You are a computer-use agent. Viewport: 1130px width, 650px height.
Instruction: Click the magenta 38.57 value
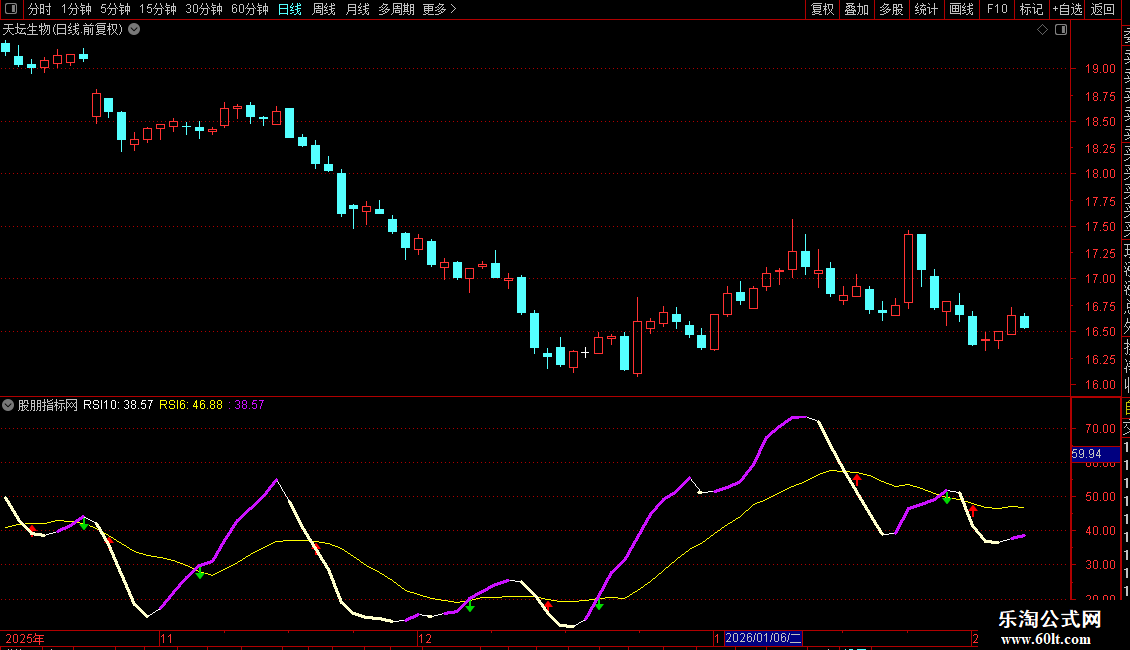(249, 405)
